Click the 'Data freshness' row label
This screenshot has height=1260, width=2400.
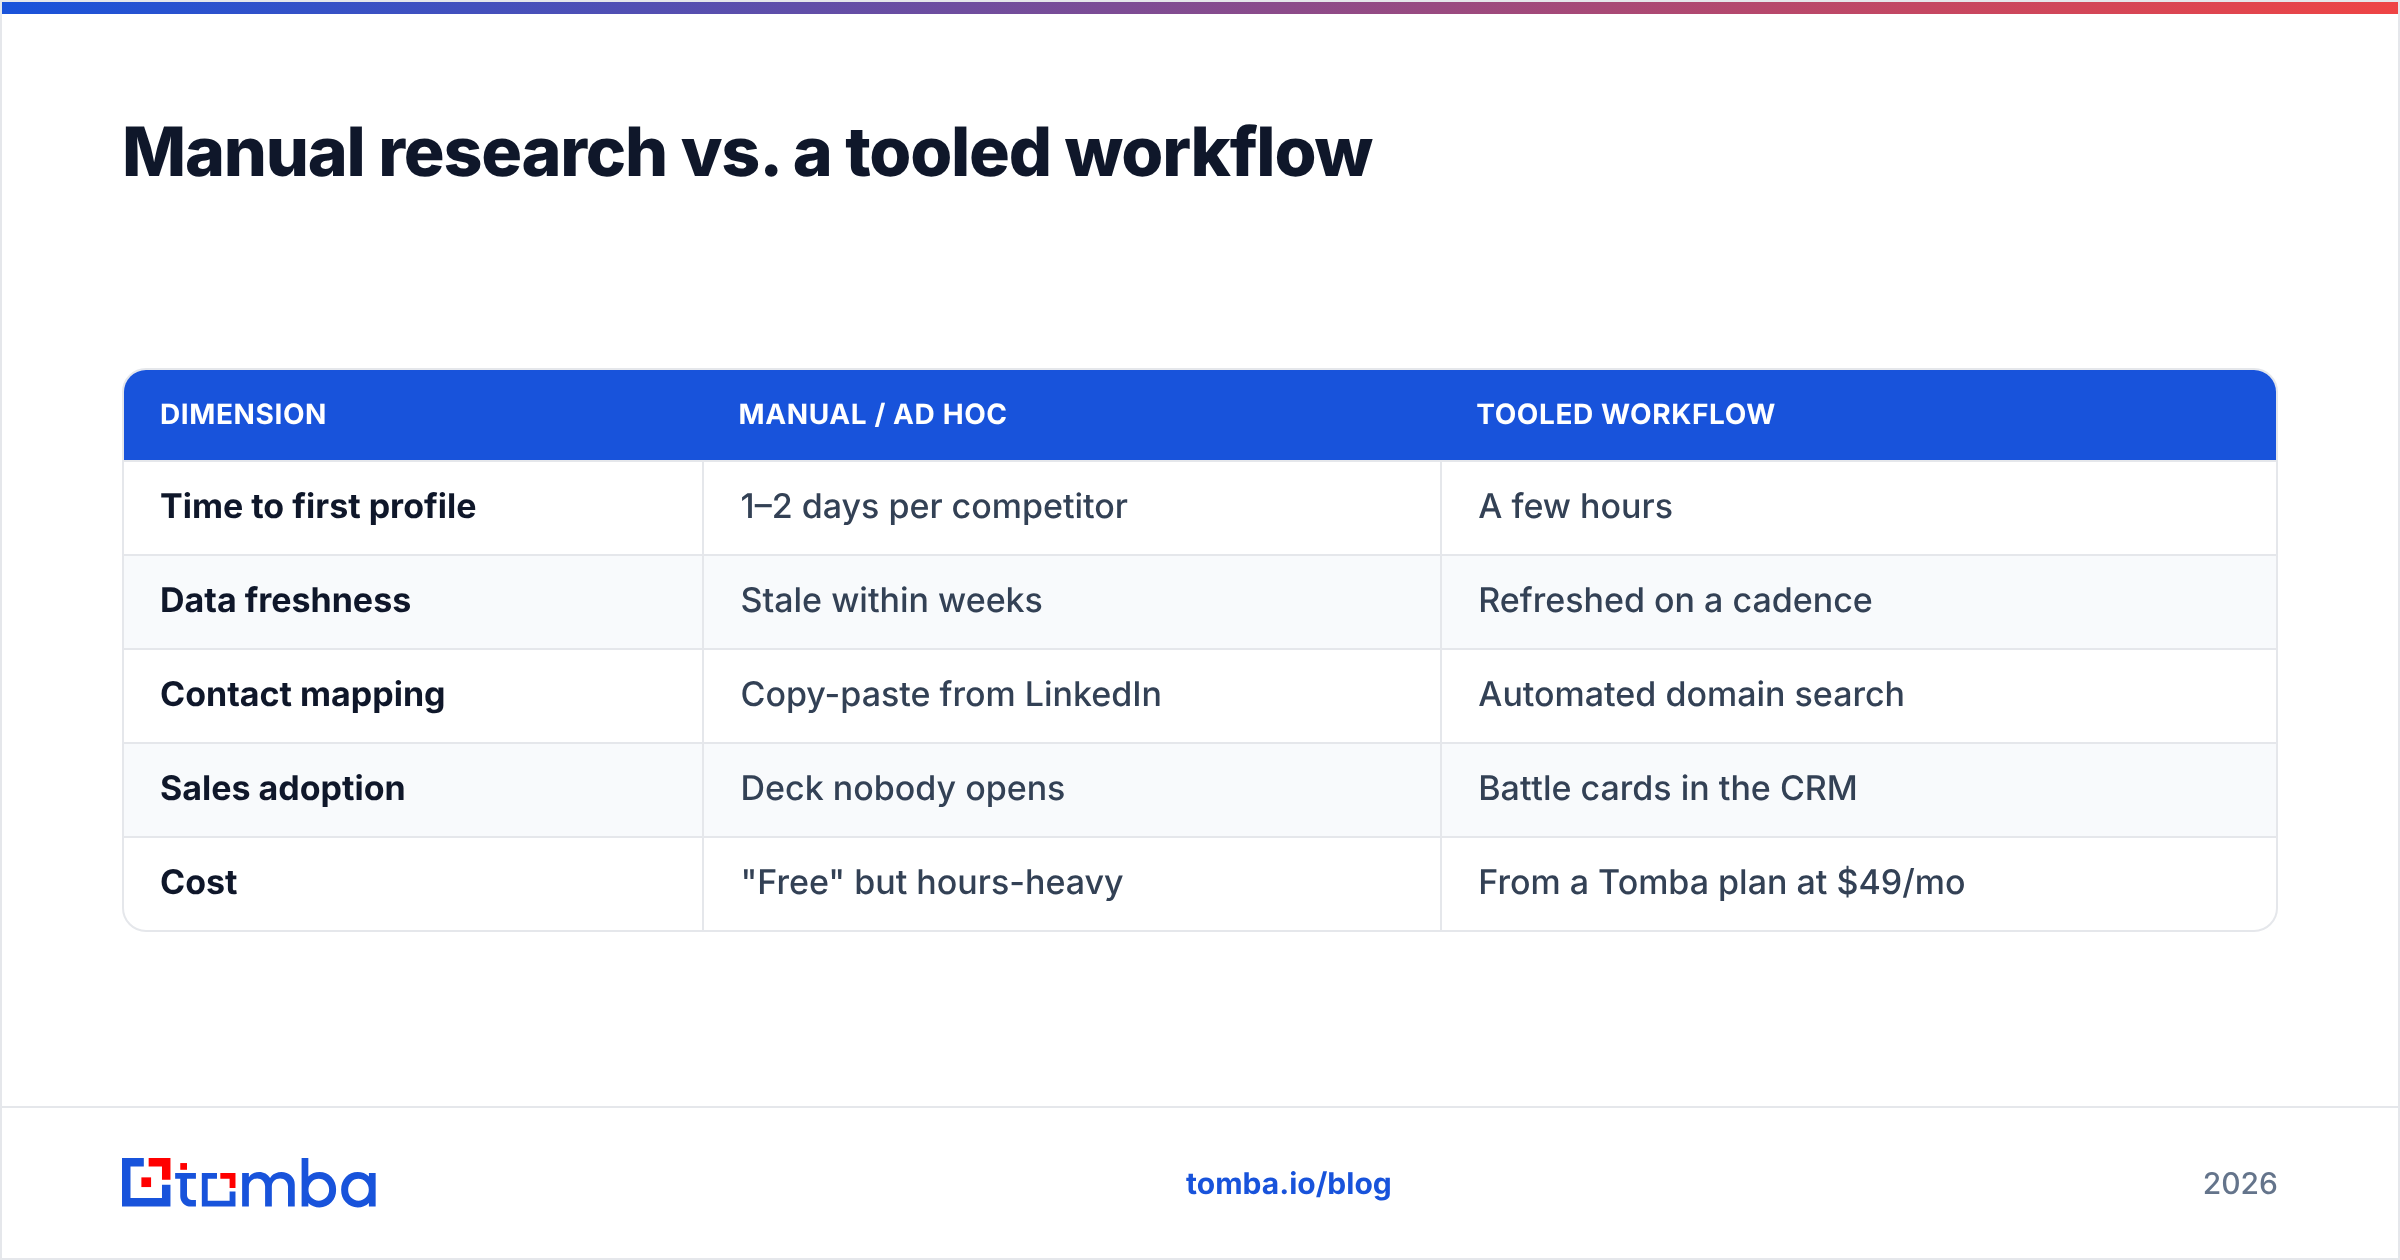pos(413,601)
